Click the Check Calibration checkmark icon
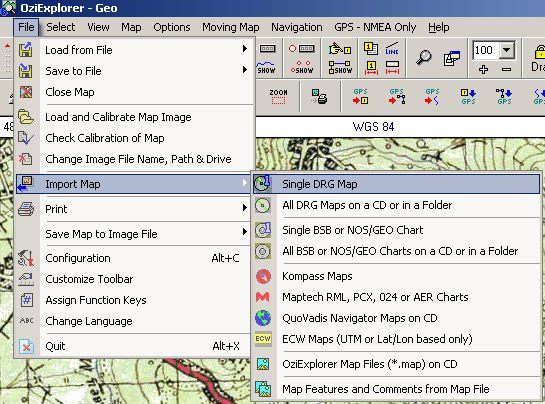Image resolution: width=545 pixels, height=404 pixels. (26, 138)
